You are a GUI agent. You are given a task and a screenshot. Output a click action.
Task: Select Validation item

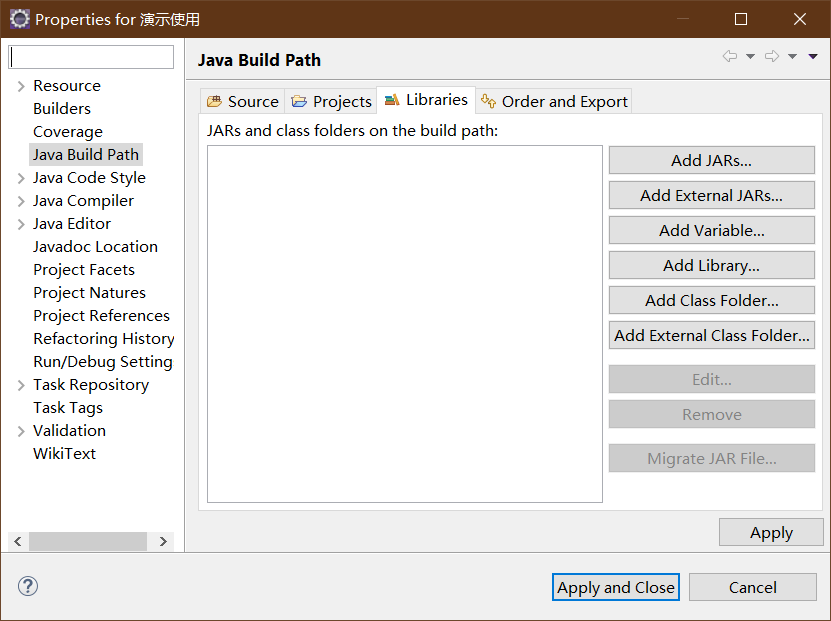(69, 431)
